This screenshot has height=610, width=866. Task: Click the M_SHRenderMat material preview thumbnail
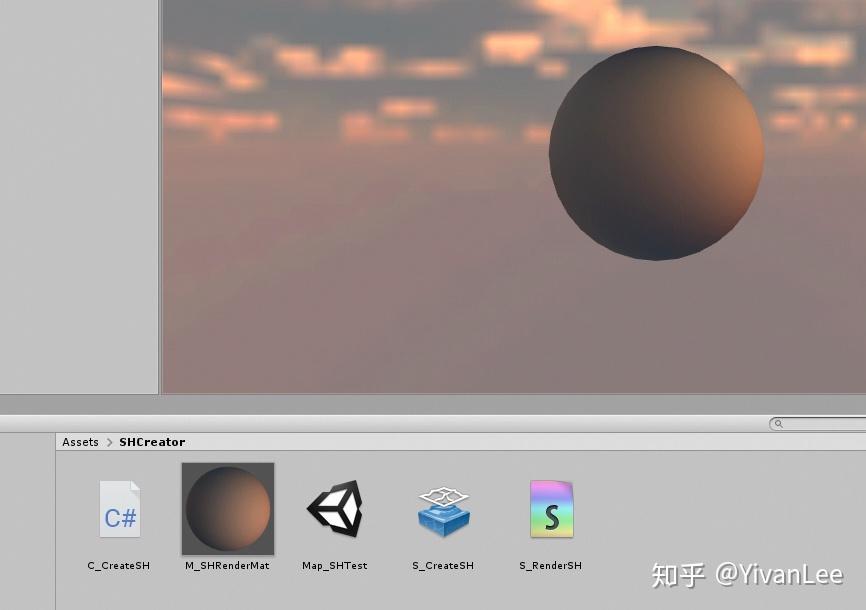(227, 509)
